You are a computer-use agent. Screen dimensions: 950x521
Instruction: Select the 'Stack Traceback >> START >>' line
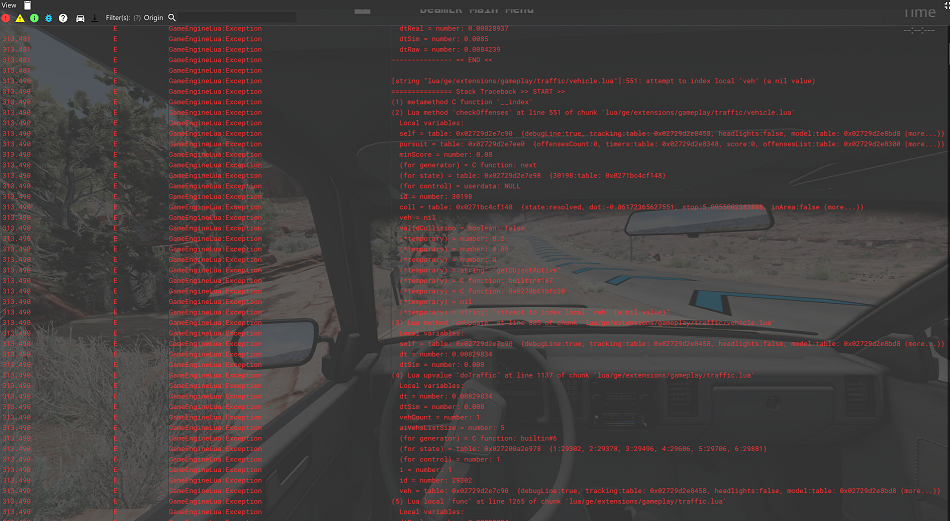click(478, 91)
